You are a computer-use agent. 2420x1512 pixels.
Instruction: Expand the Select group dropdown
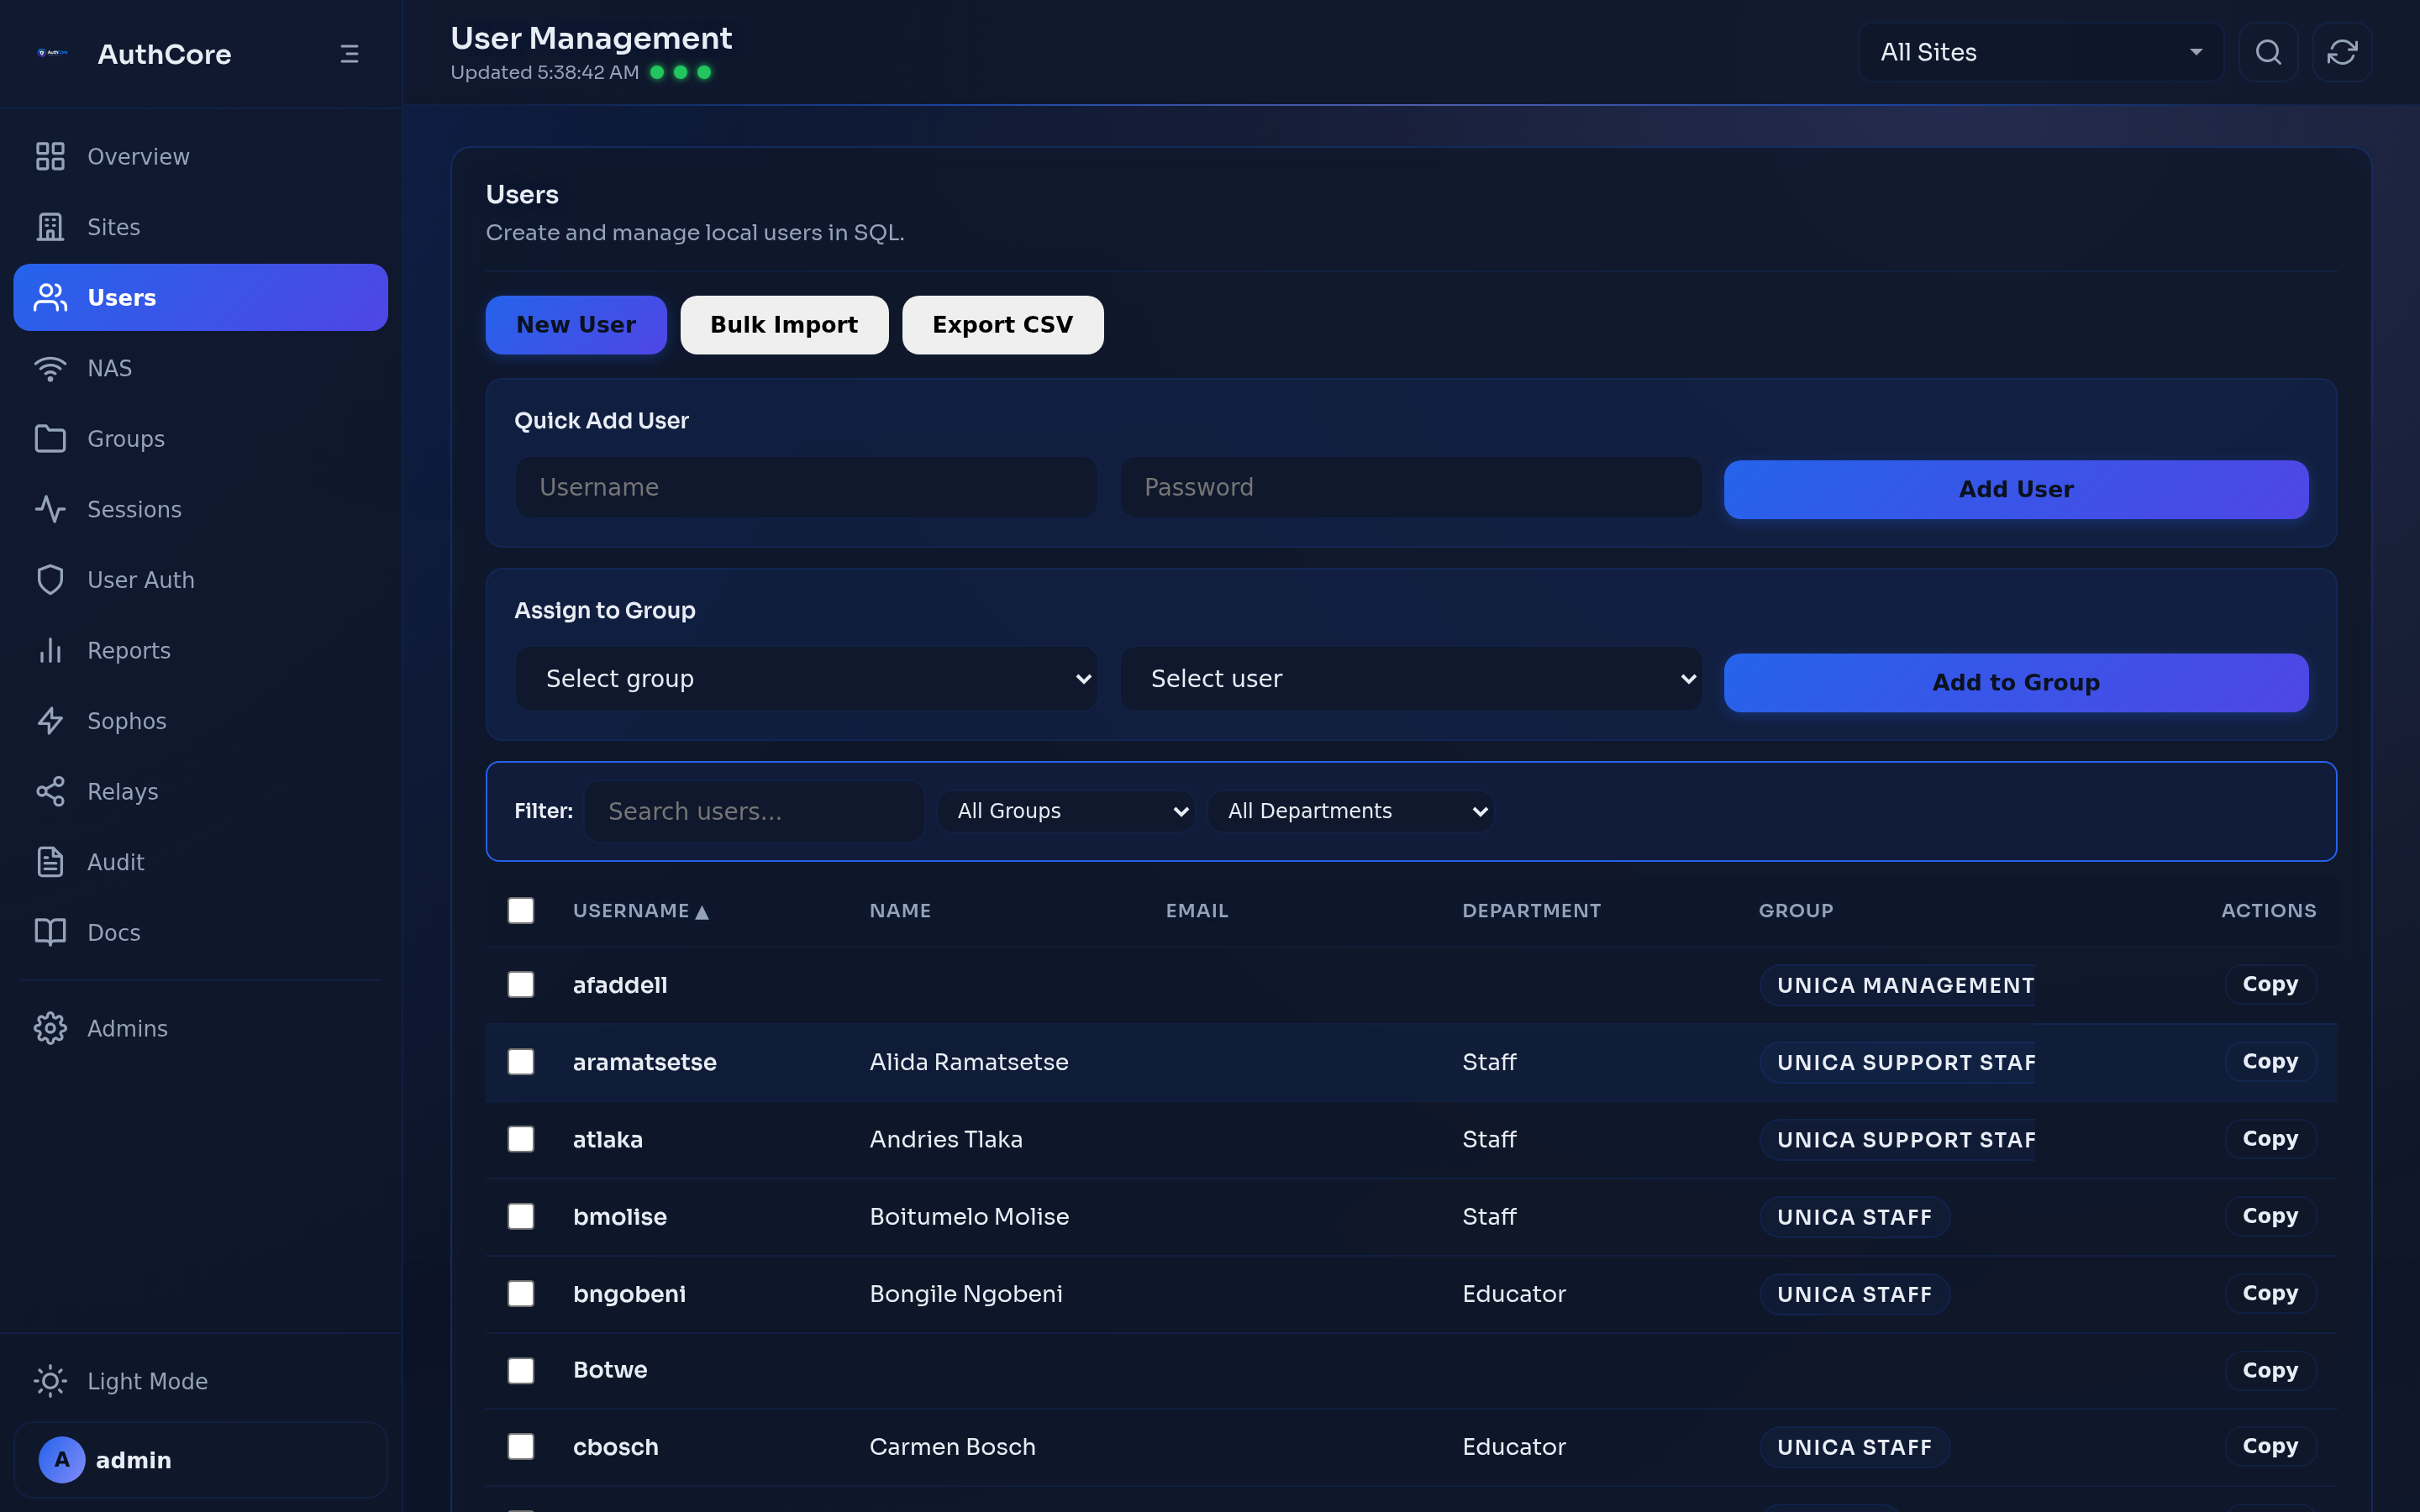point(805,678)
